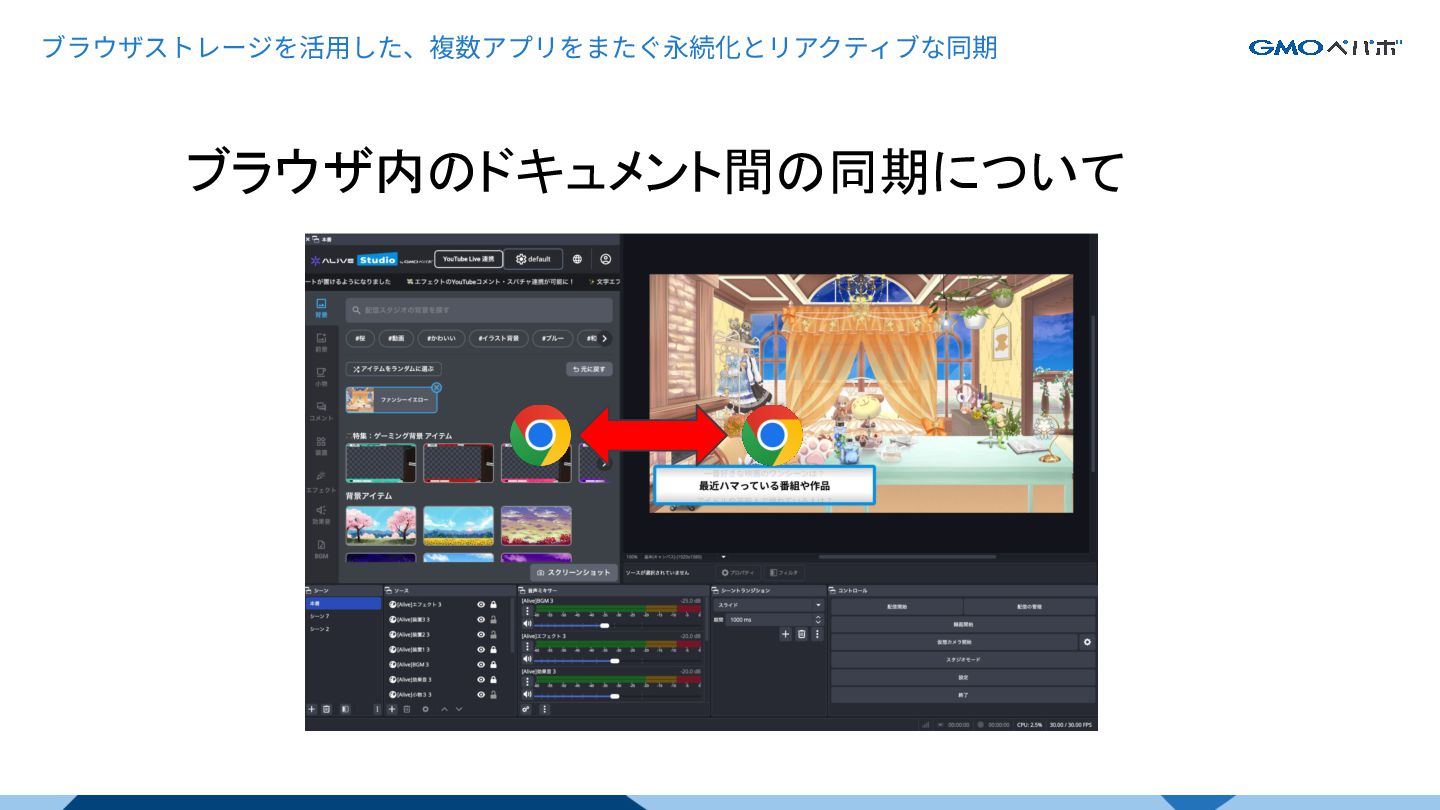Delete selected source with the trash icon
Image resolution: width=1440 pixels, height=810 pixels.
point(407,709)
